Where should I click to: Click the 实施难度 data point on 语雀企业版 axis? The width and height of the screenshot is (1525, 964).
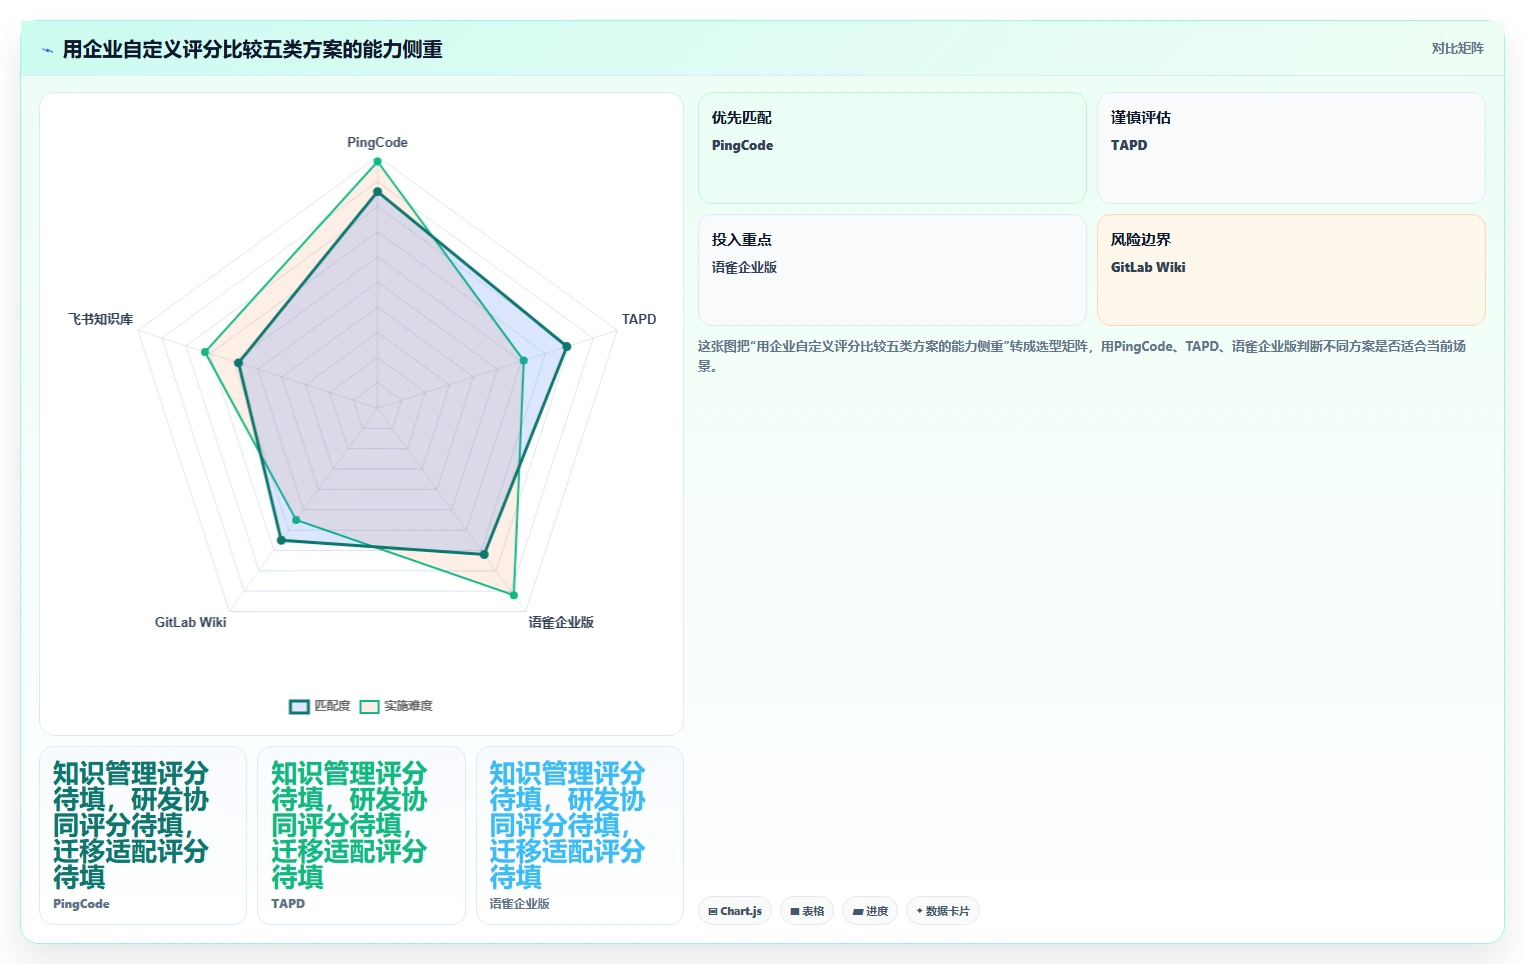point(514,595)
